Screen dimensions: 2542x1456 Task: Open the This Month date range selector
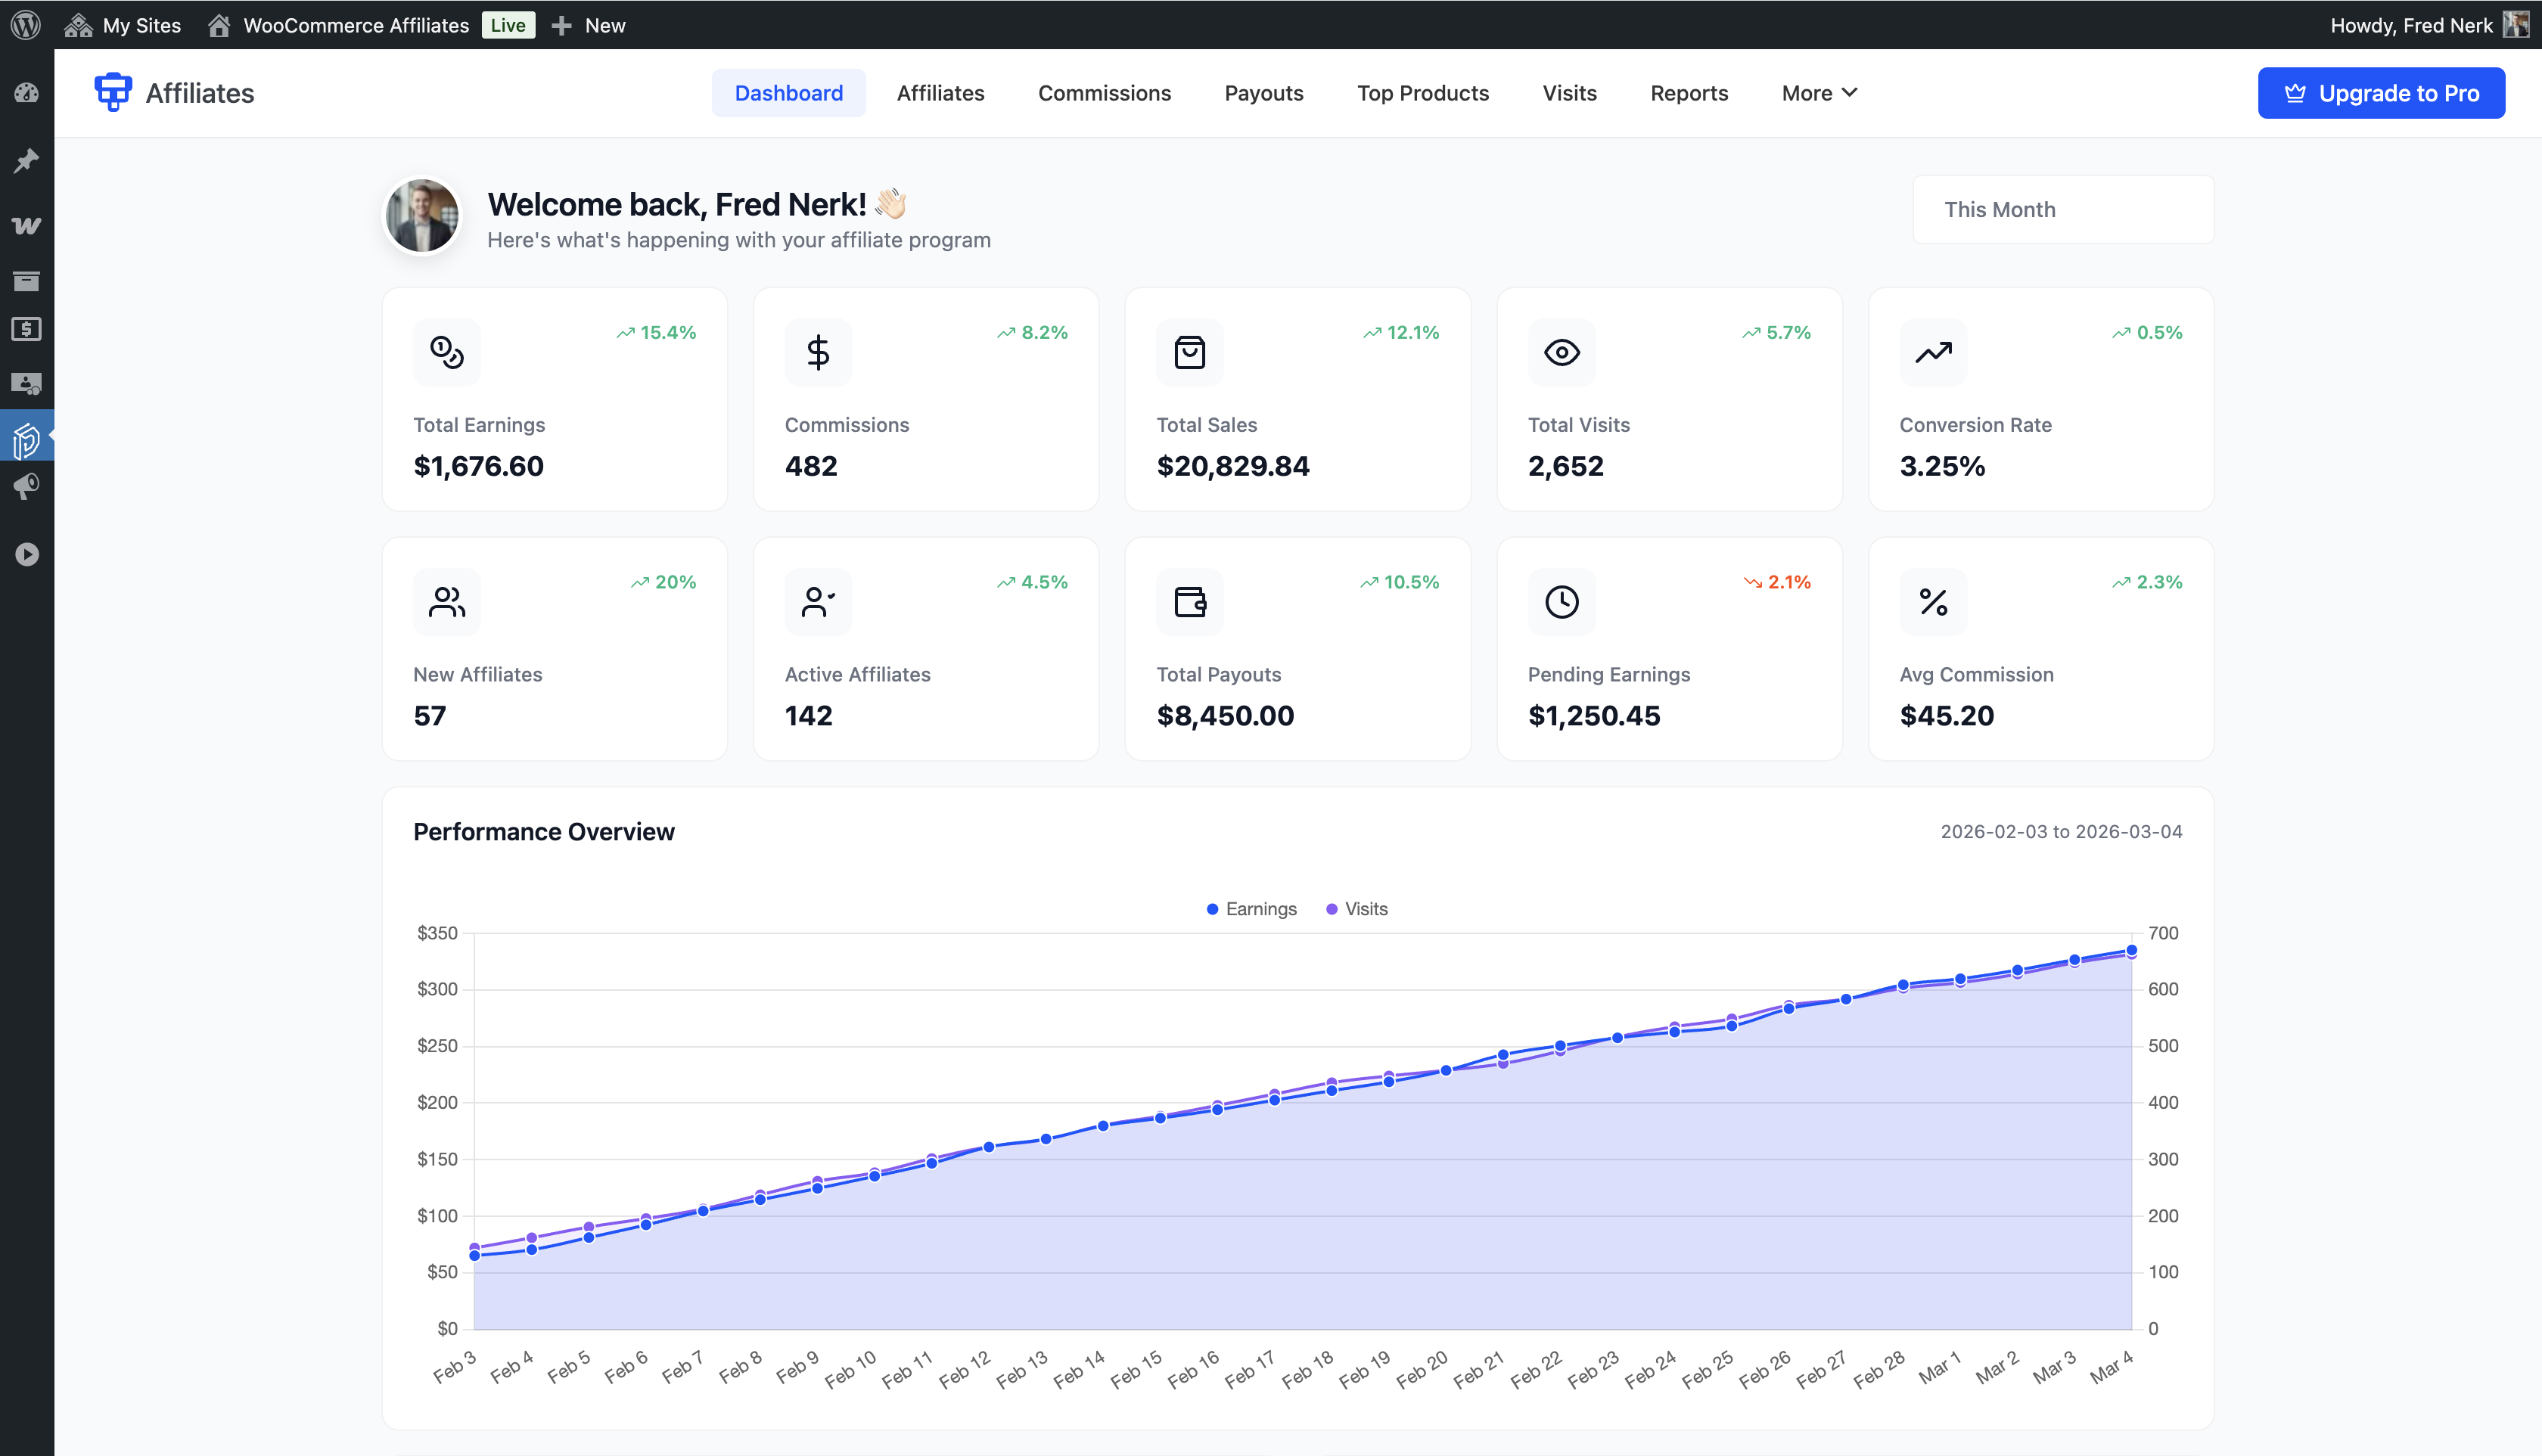2062,210
